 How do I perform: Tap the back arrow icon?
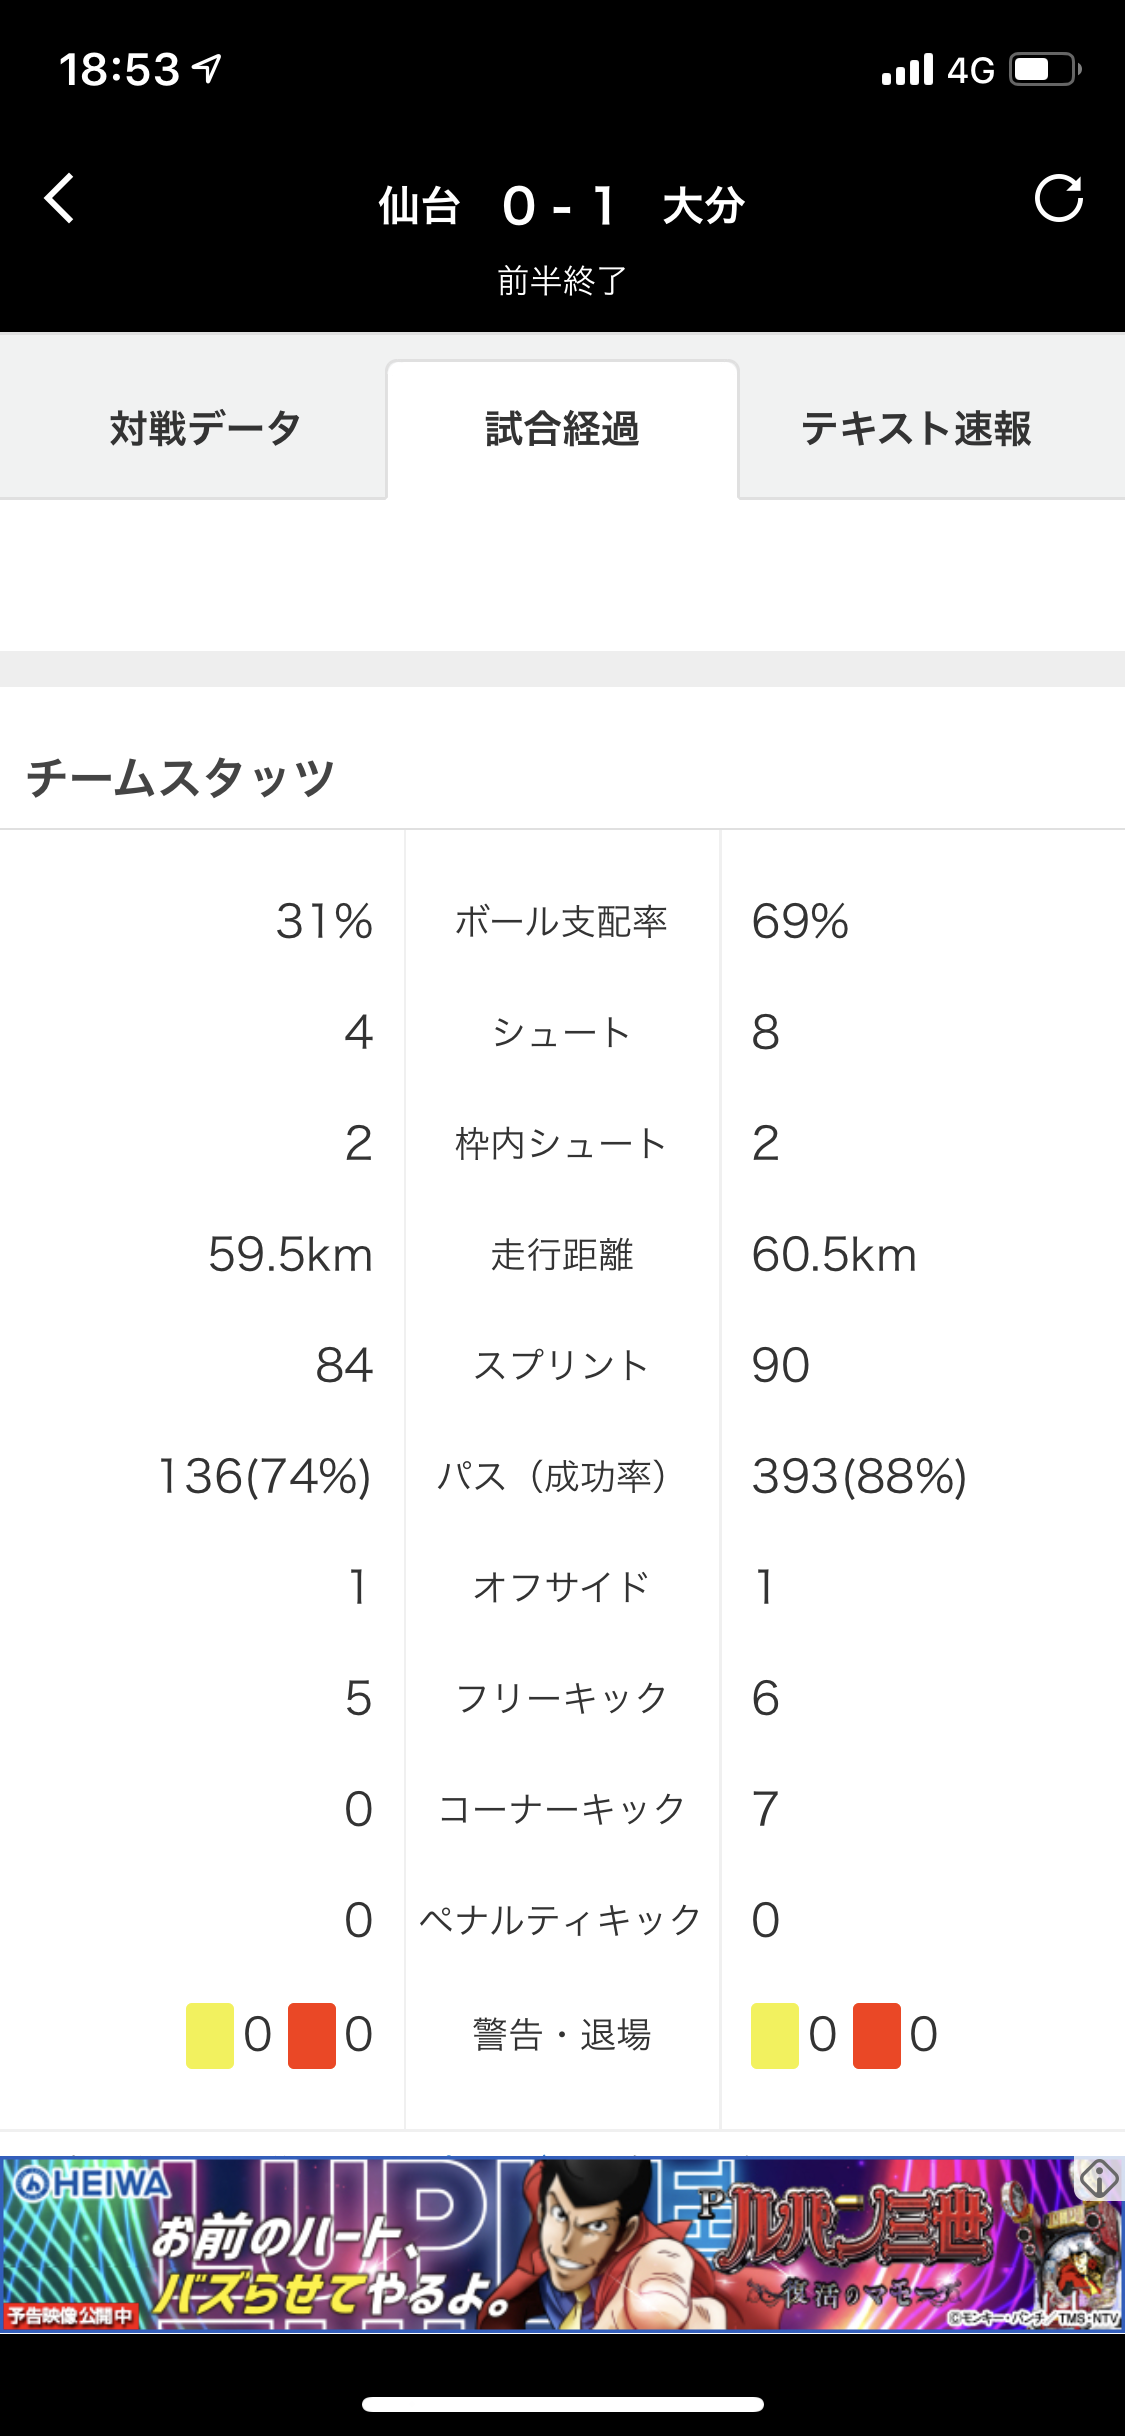(60, 198)
